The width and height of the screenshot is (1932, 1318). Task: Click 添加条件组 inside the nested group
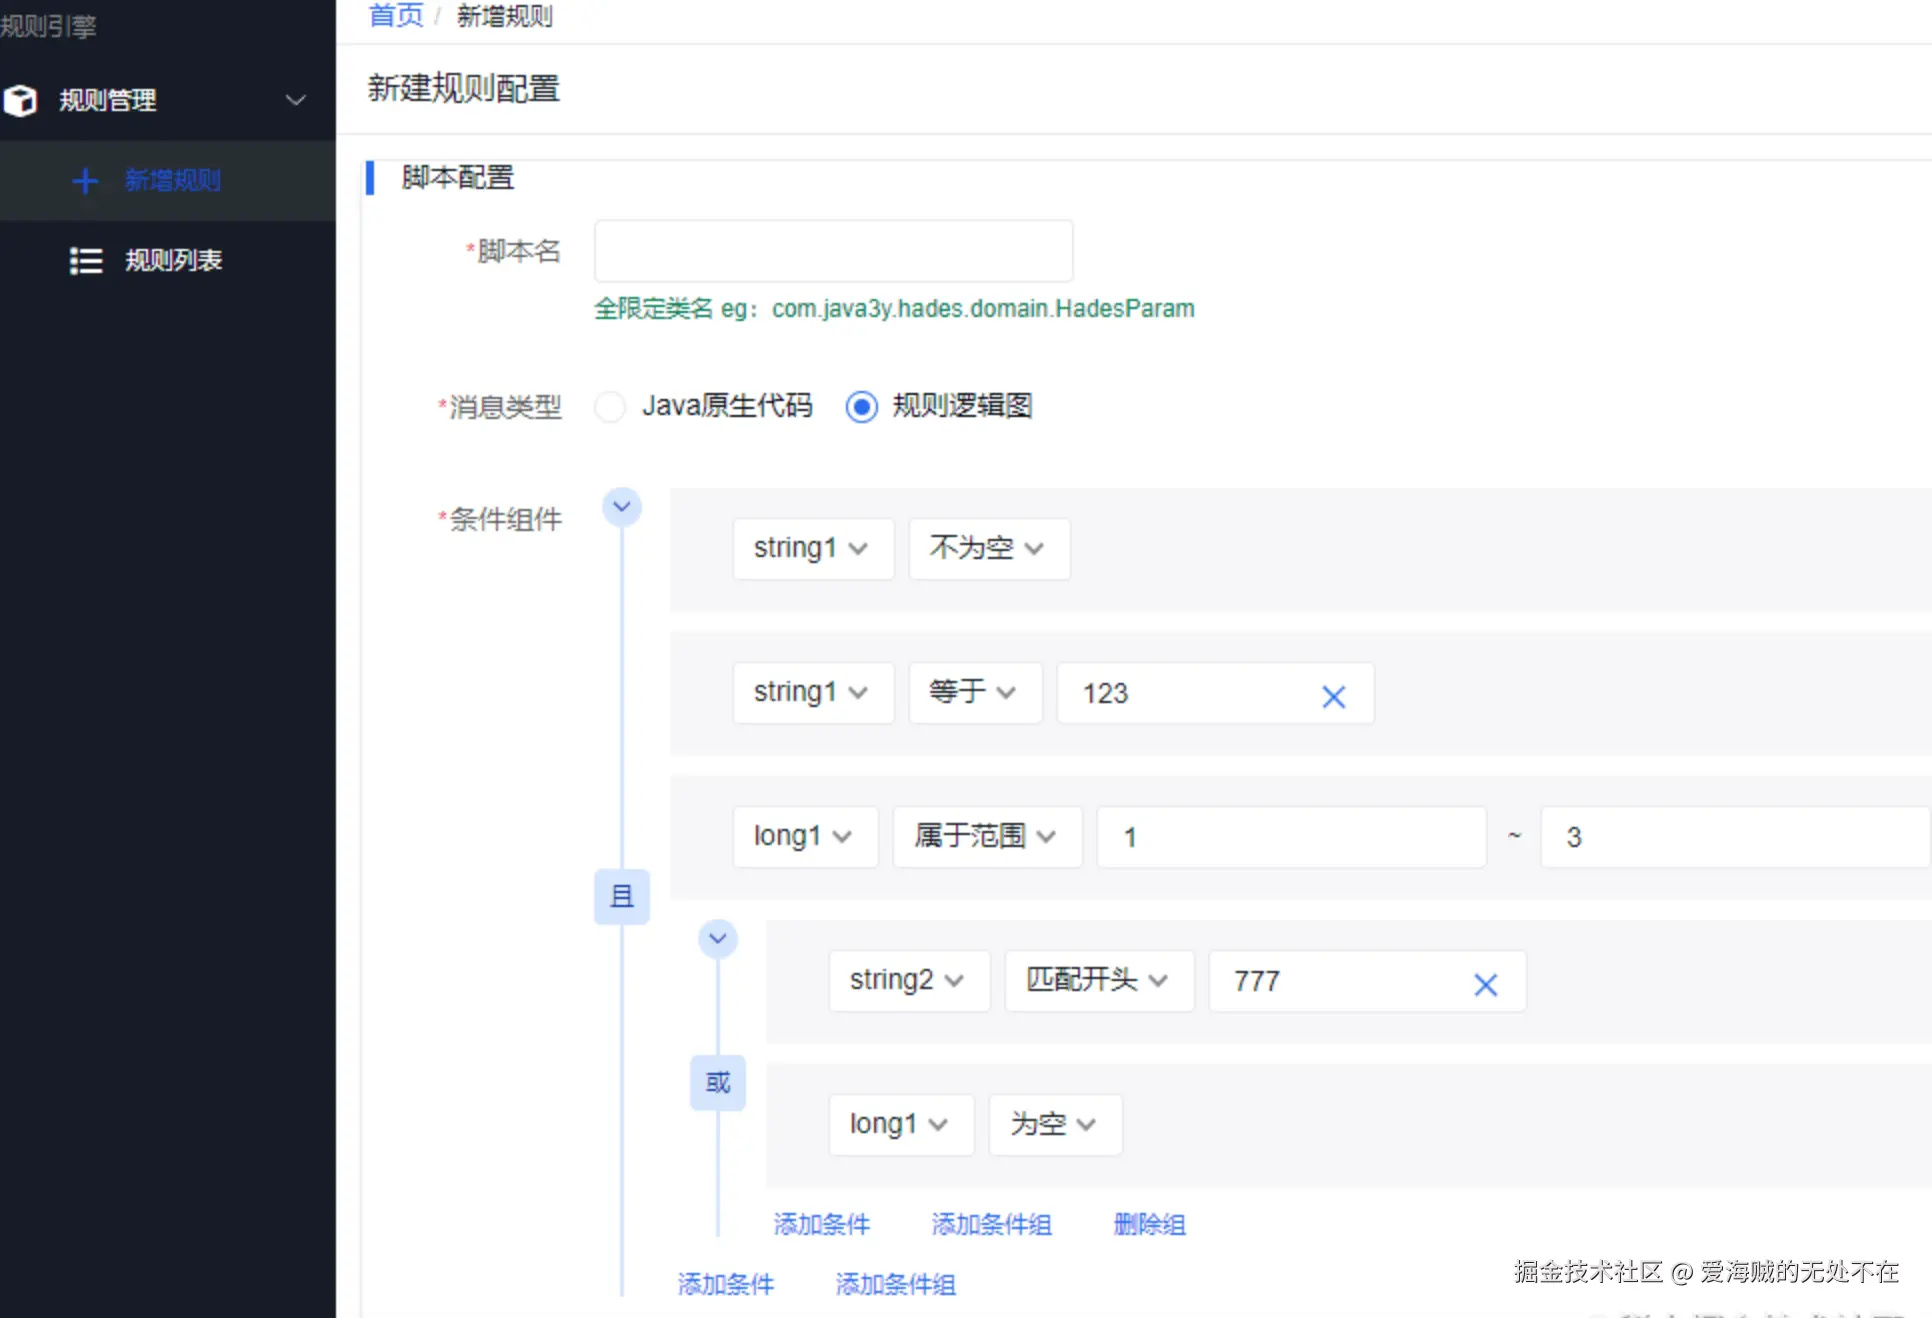click(991, 1224)
